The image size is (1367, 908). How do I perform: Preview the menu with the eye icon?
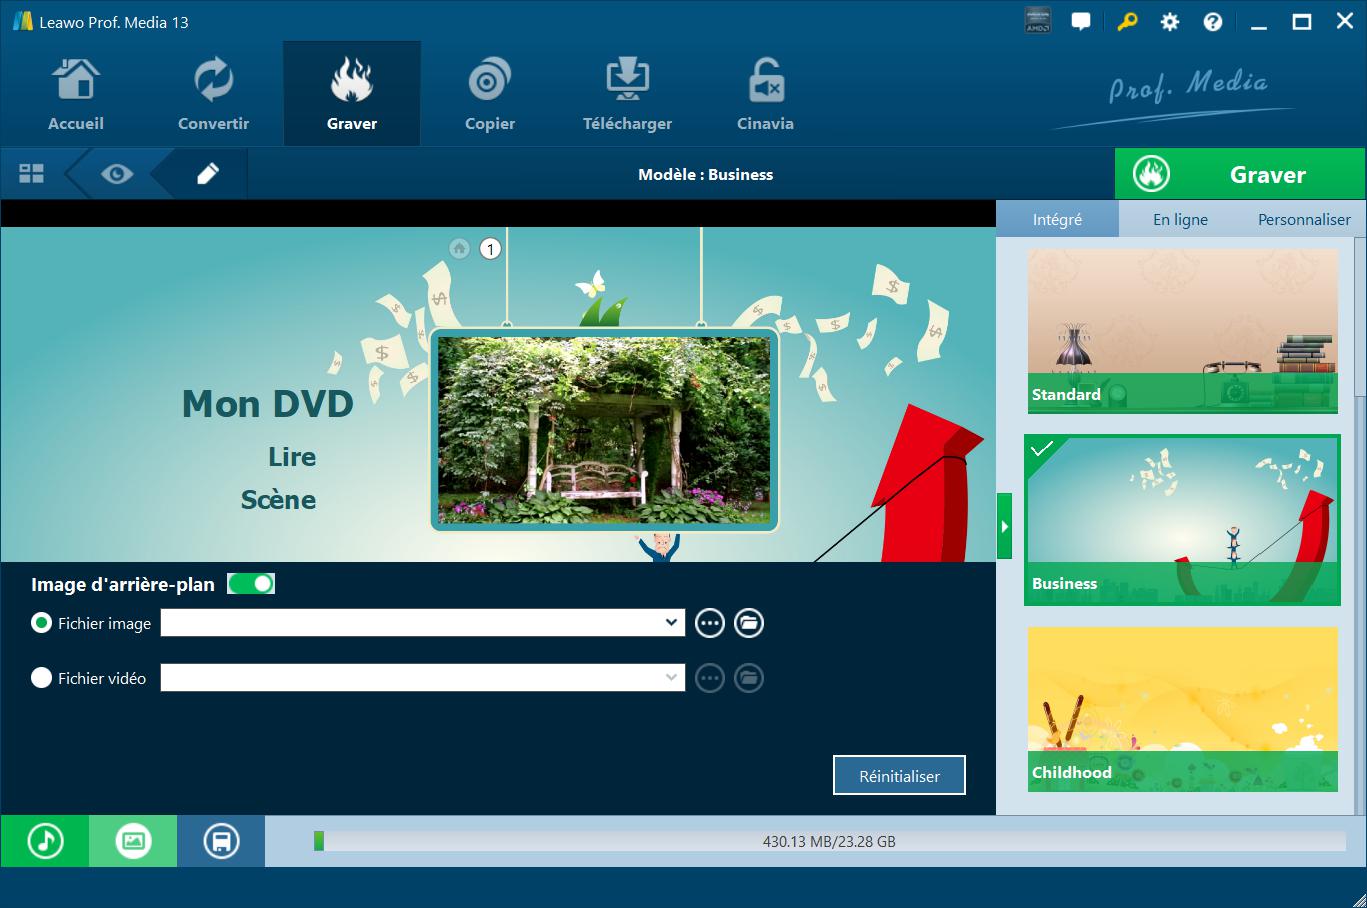click(x=117, y=174)
